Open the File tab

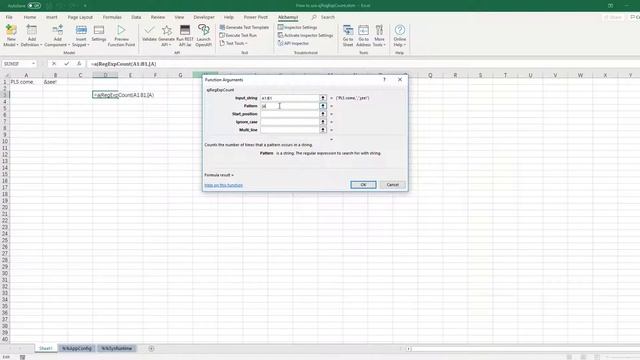click(x=9, y=17)
